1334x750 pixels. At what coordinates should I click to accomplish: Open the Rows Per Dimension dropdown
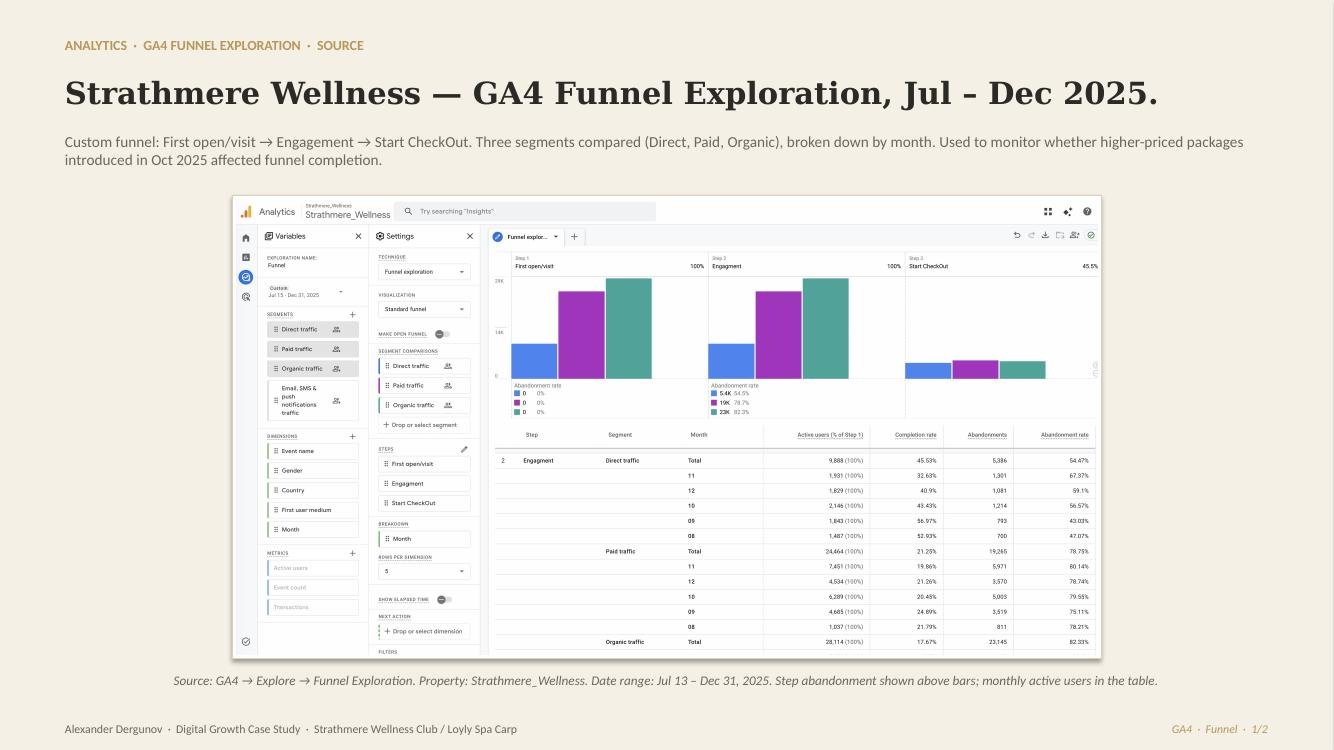pyautogui.click(x=424, y=571)
